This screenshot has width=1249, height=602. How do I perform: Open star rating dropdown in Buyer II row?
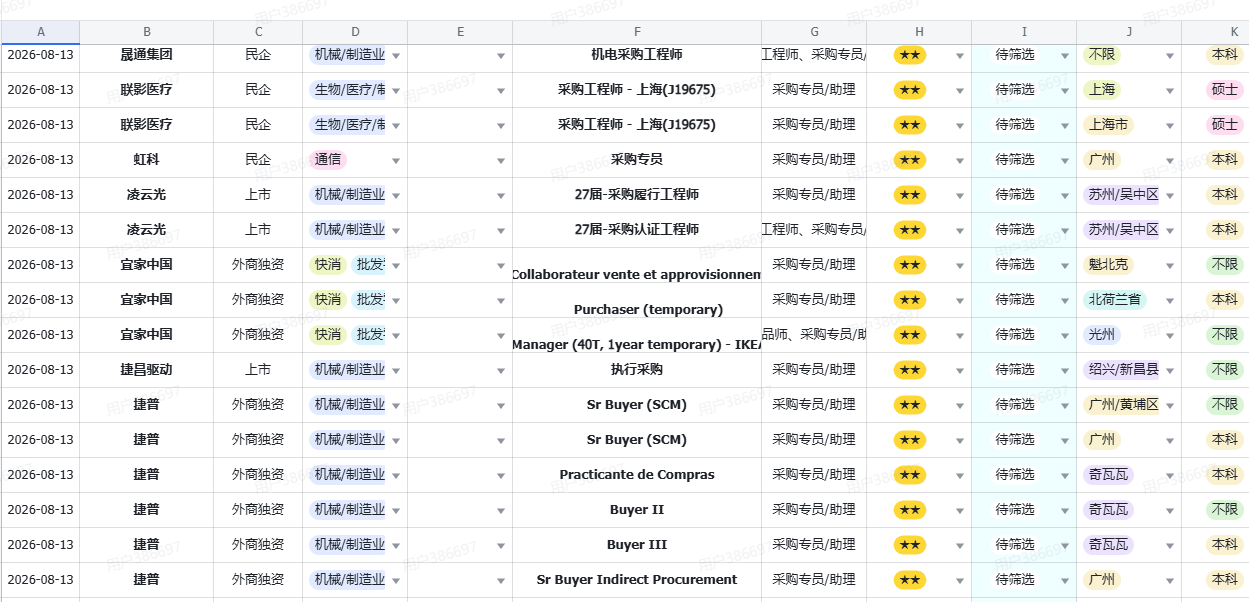tap(960, 511)
